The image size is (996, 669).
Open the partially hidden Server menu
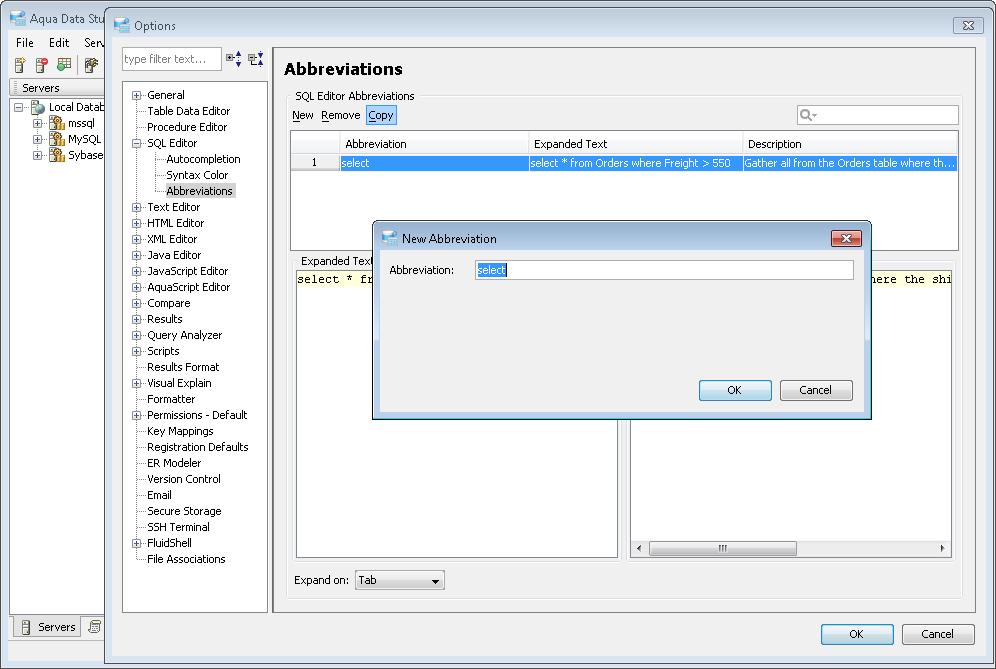pyautogui.click(x=93, y=43)
